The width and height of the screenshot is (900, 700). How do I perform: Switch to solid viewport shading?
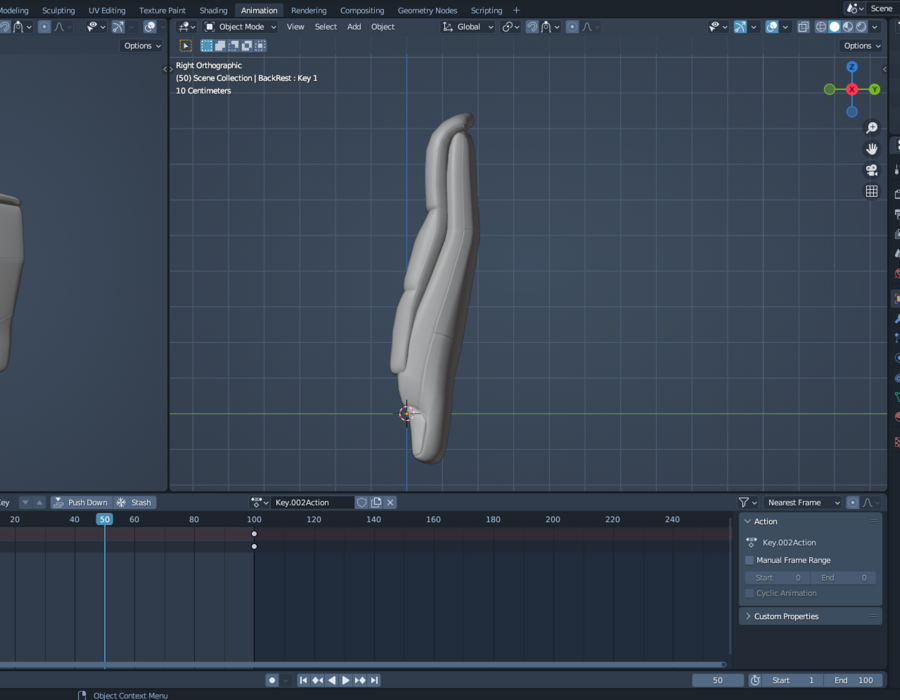tap(835, 26)
